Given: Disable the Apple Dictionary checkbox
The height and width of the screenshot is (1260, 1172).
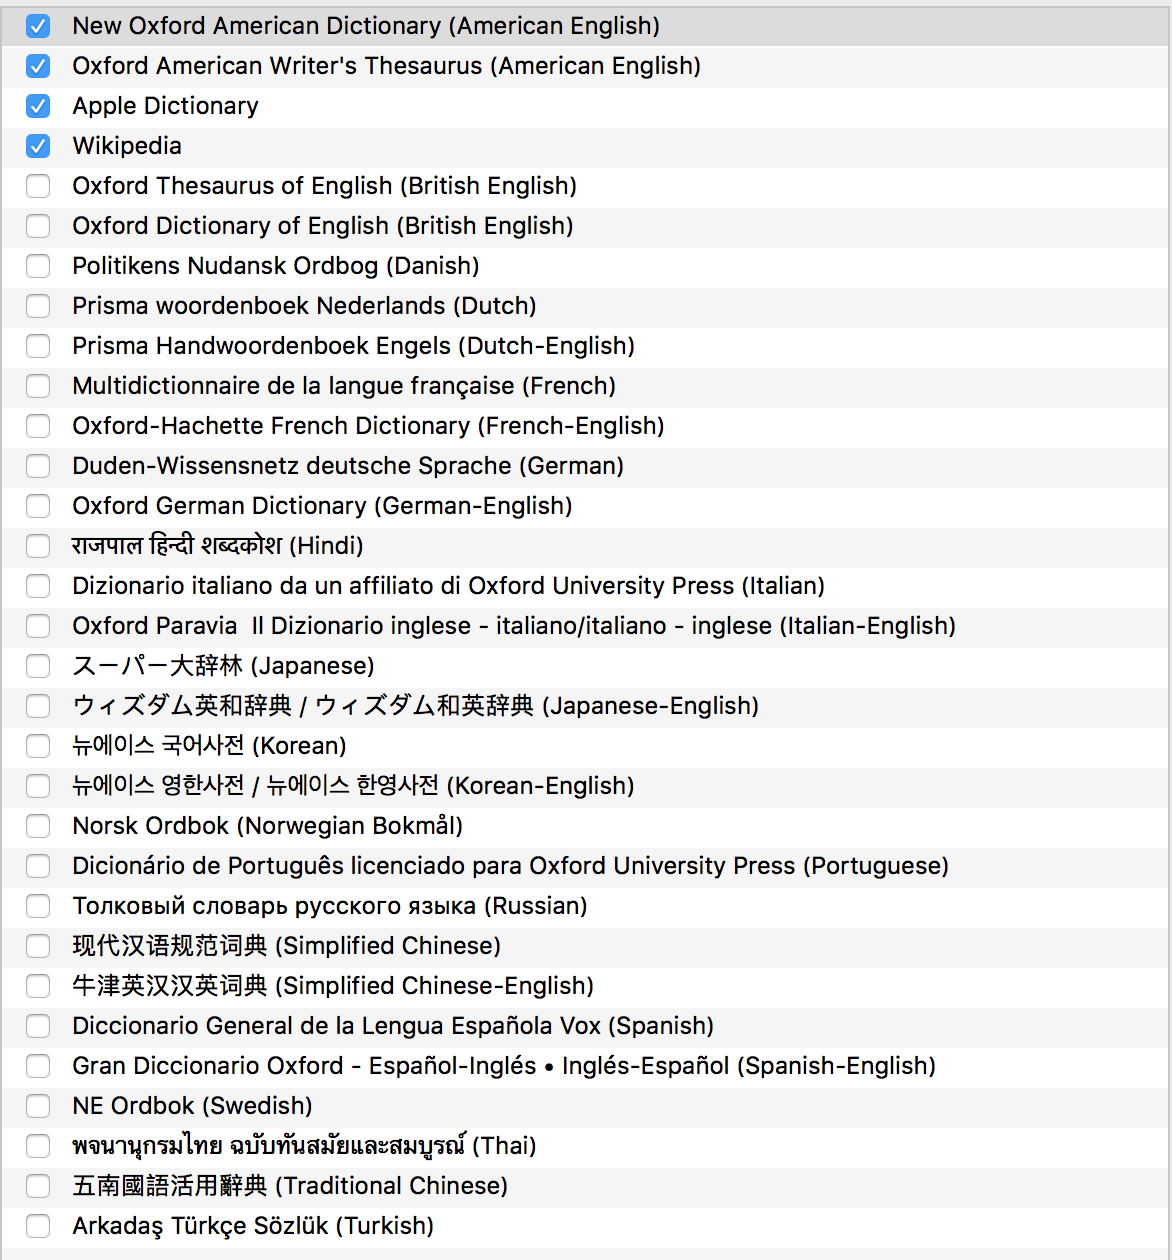Looking at the screenshot, I should [x=38, y=106].
